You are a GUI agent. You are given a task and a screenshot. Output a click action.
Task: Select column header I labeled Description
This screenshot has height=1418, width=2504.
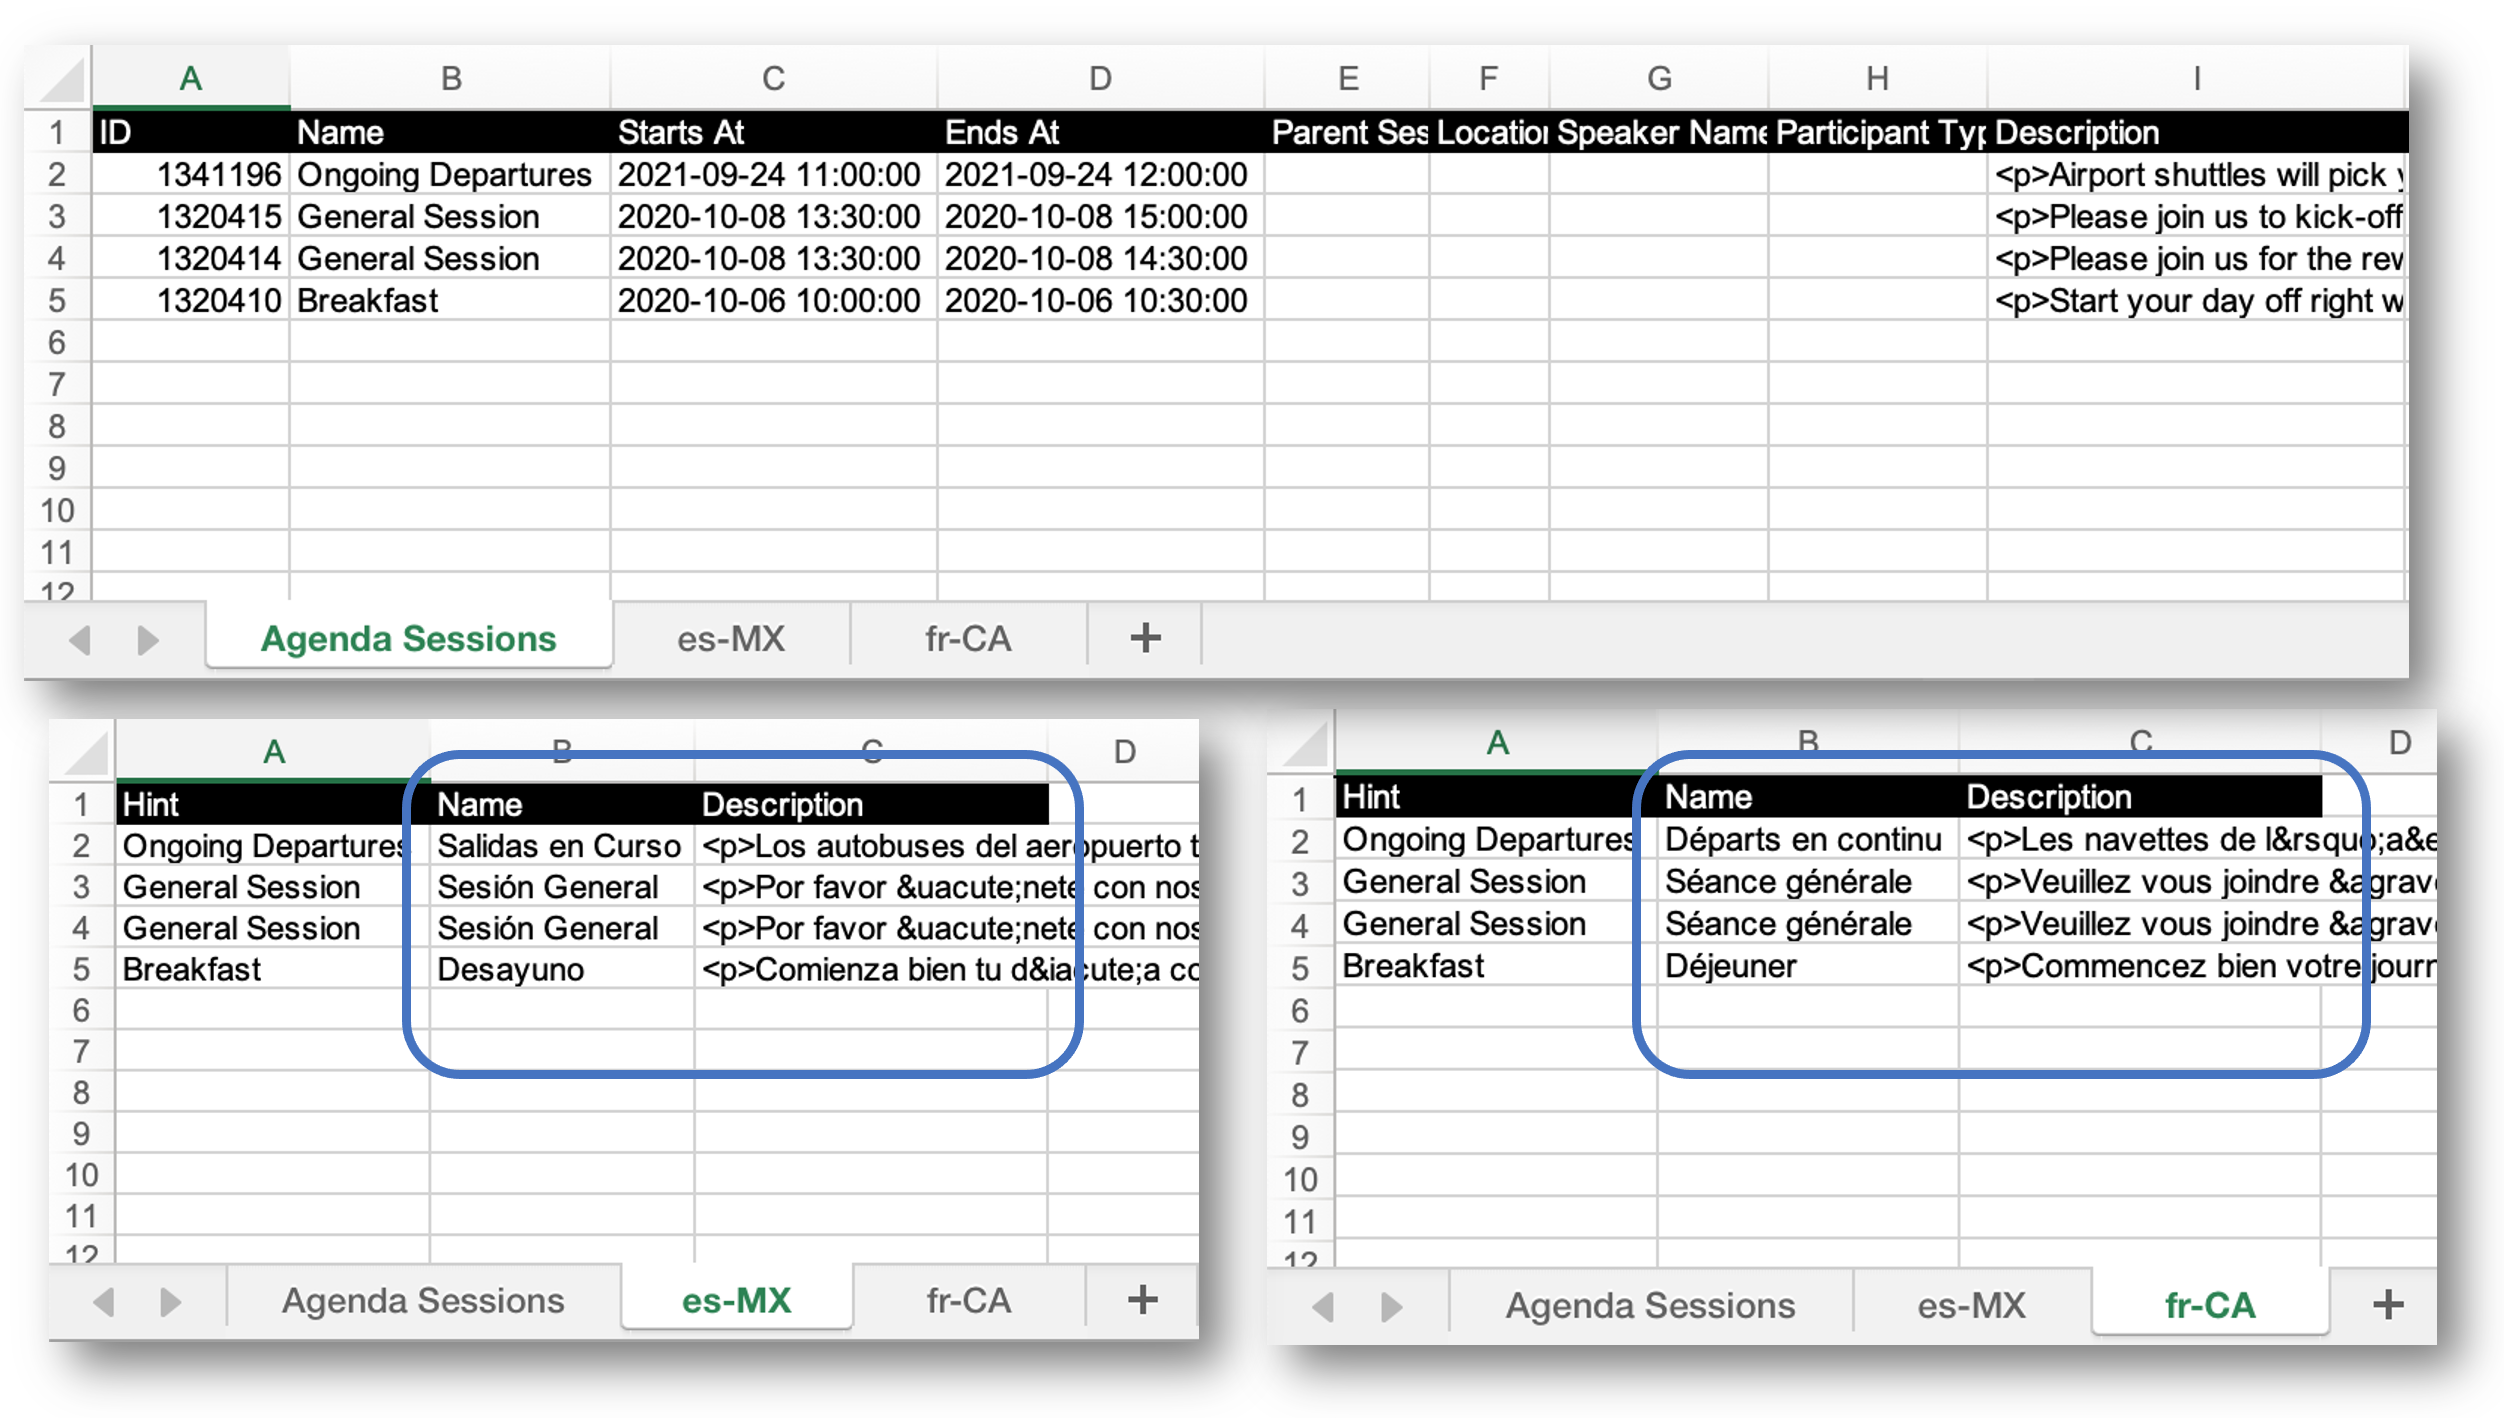2196,78
